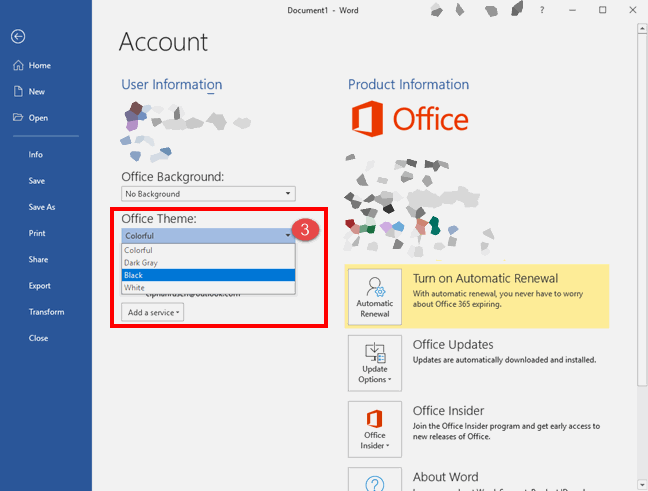Go to the Print page

[x=37, y=233]
